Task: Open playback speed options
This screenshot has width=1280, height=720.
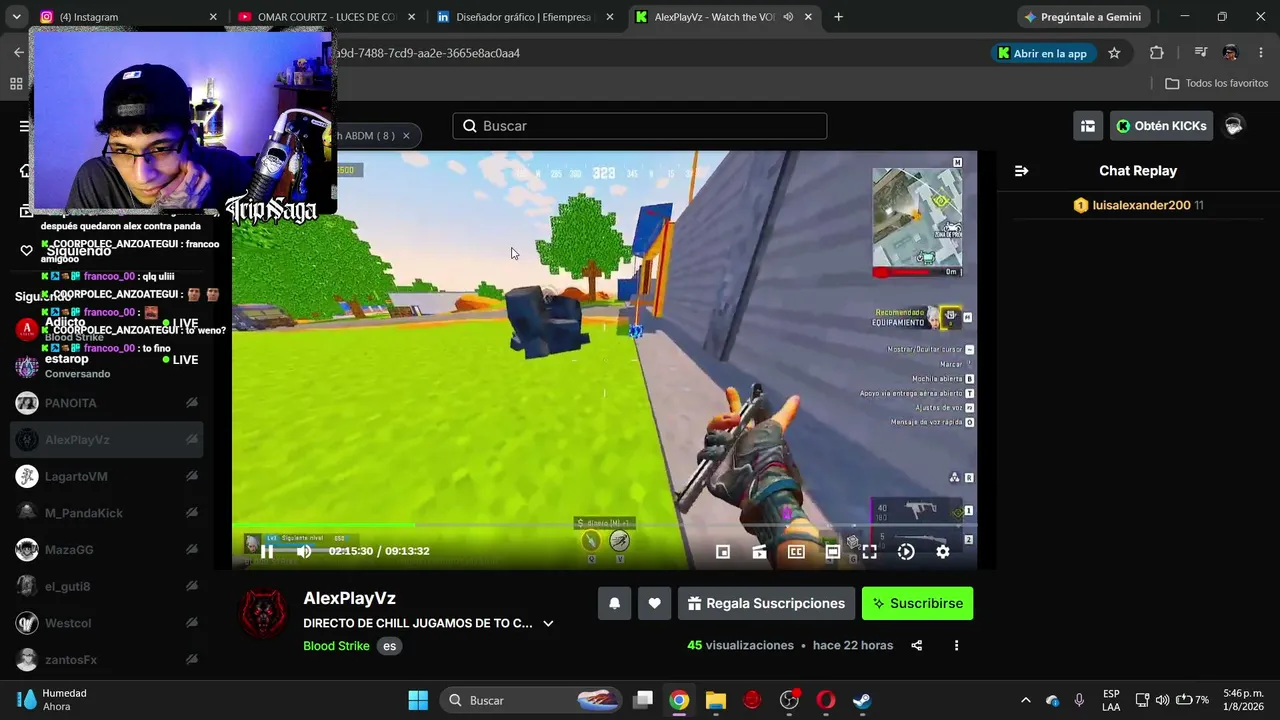Action: click(x=906, y=551)
